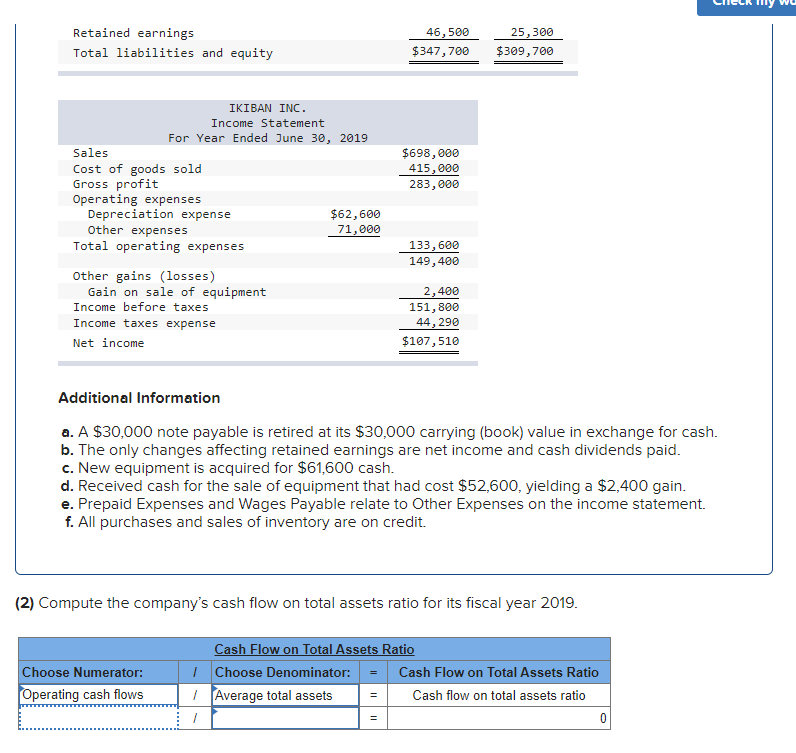The height and width of the screenshot is (753, 796).
Task: Click income taxes expense 44,290
Action: 437,322
